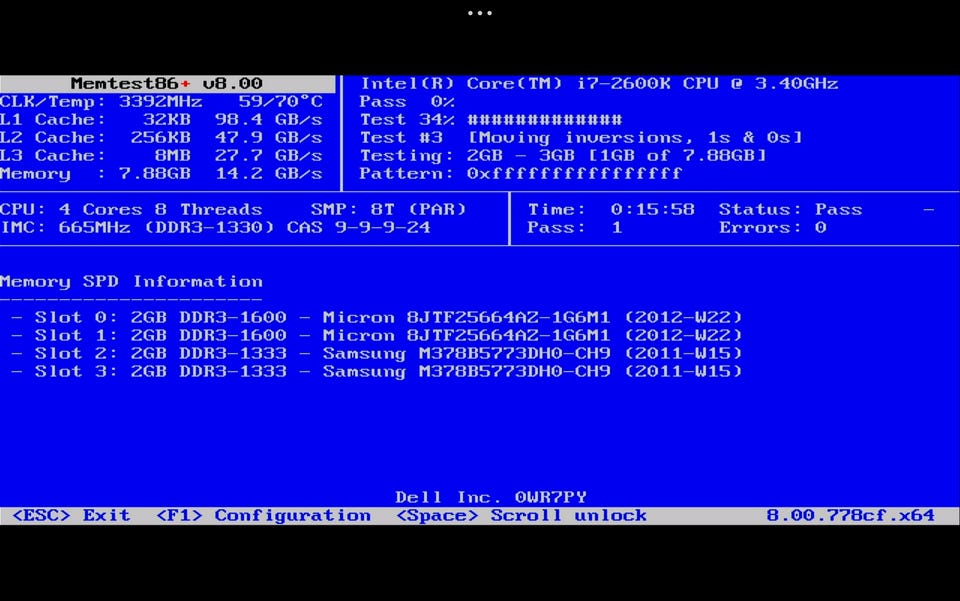This screenshot has width=960, height=601.
Task: Click the 8.00.778cf.x64 build string
Action: [x=850, y=515]
